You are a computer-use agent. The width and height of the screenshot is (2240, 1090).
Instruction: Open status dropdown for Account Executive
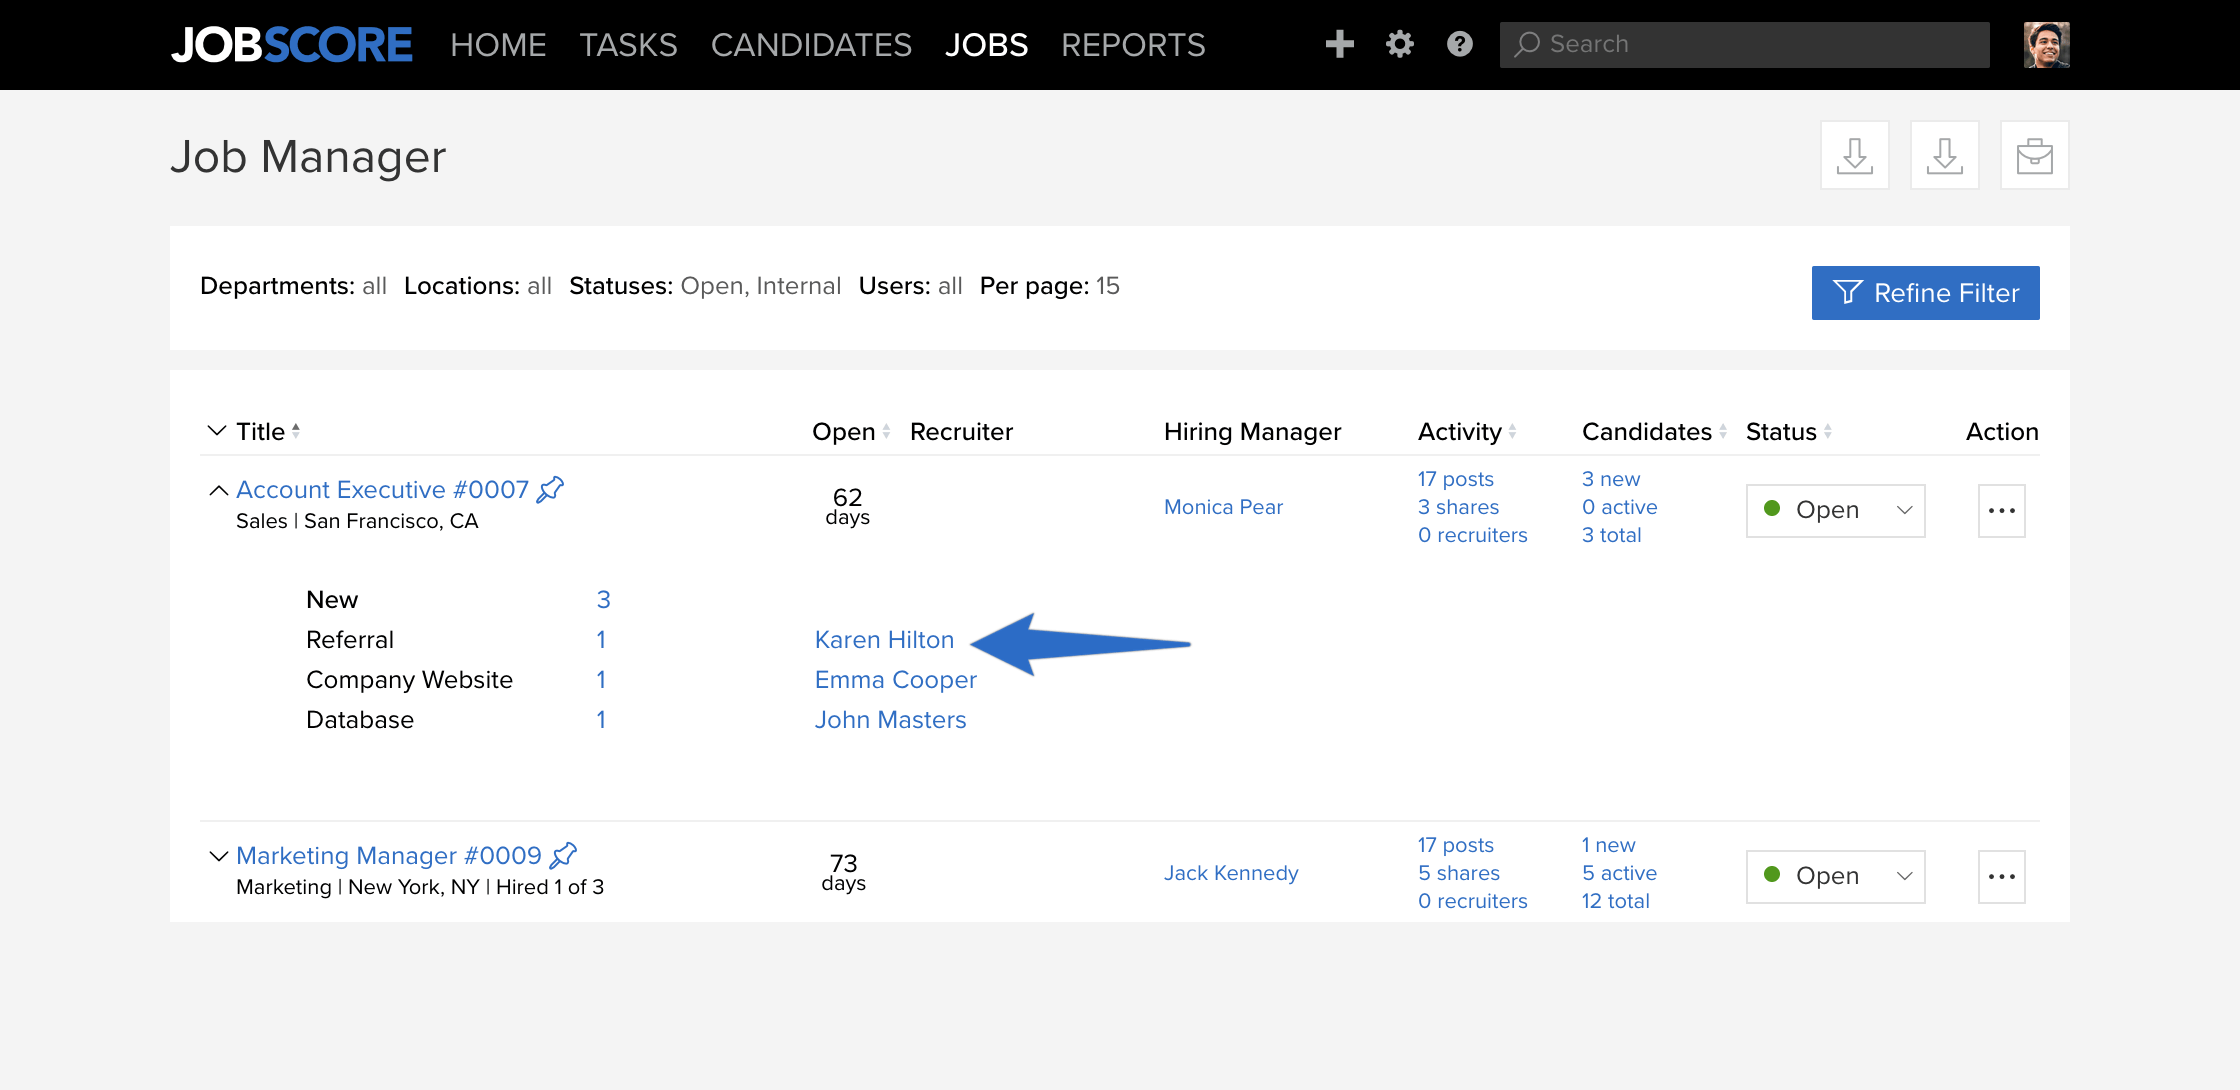1836,511
